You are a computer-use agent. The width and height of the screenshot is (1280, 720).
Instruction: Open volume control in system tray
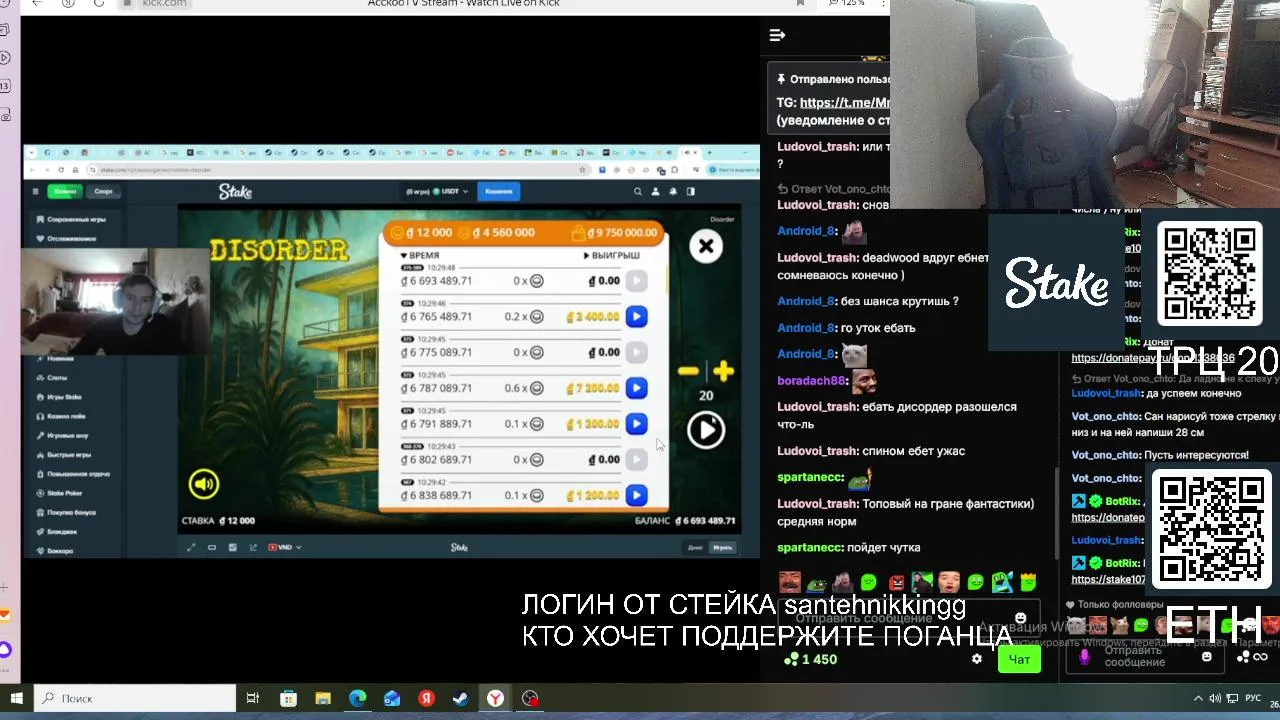1215,698
